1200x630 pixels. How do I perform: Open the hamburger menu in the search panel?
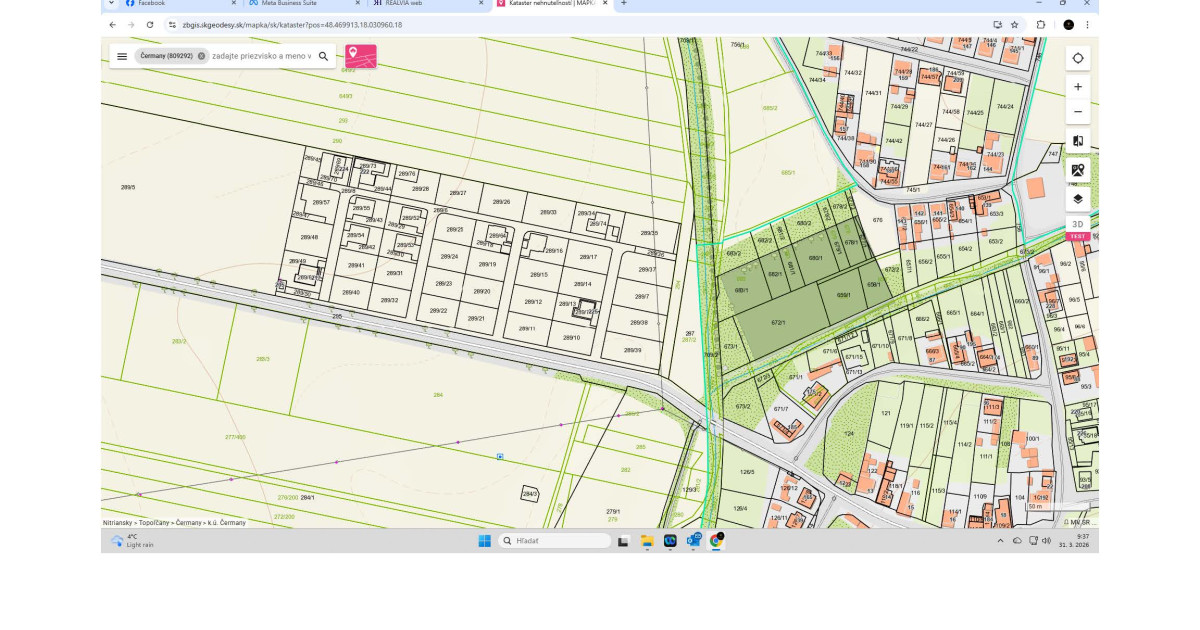(x=122, y=57)
